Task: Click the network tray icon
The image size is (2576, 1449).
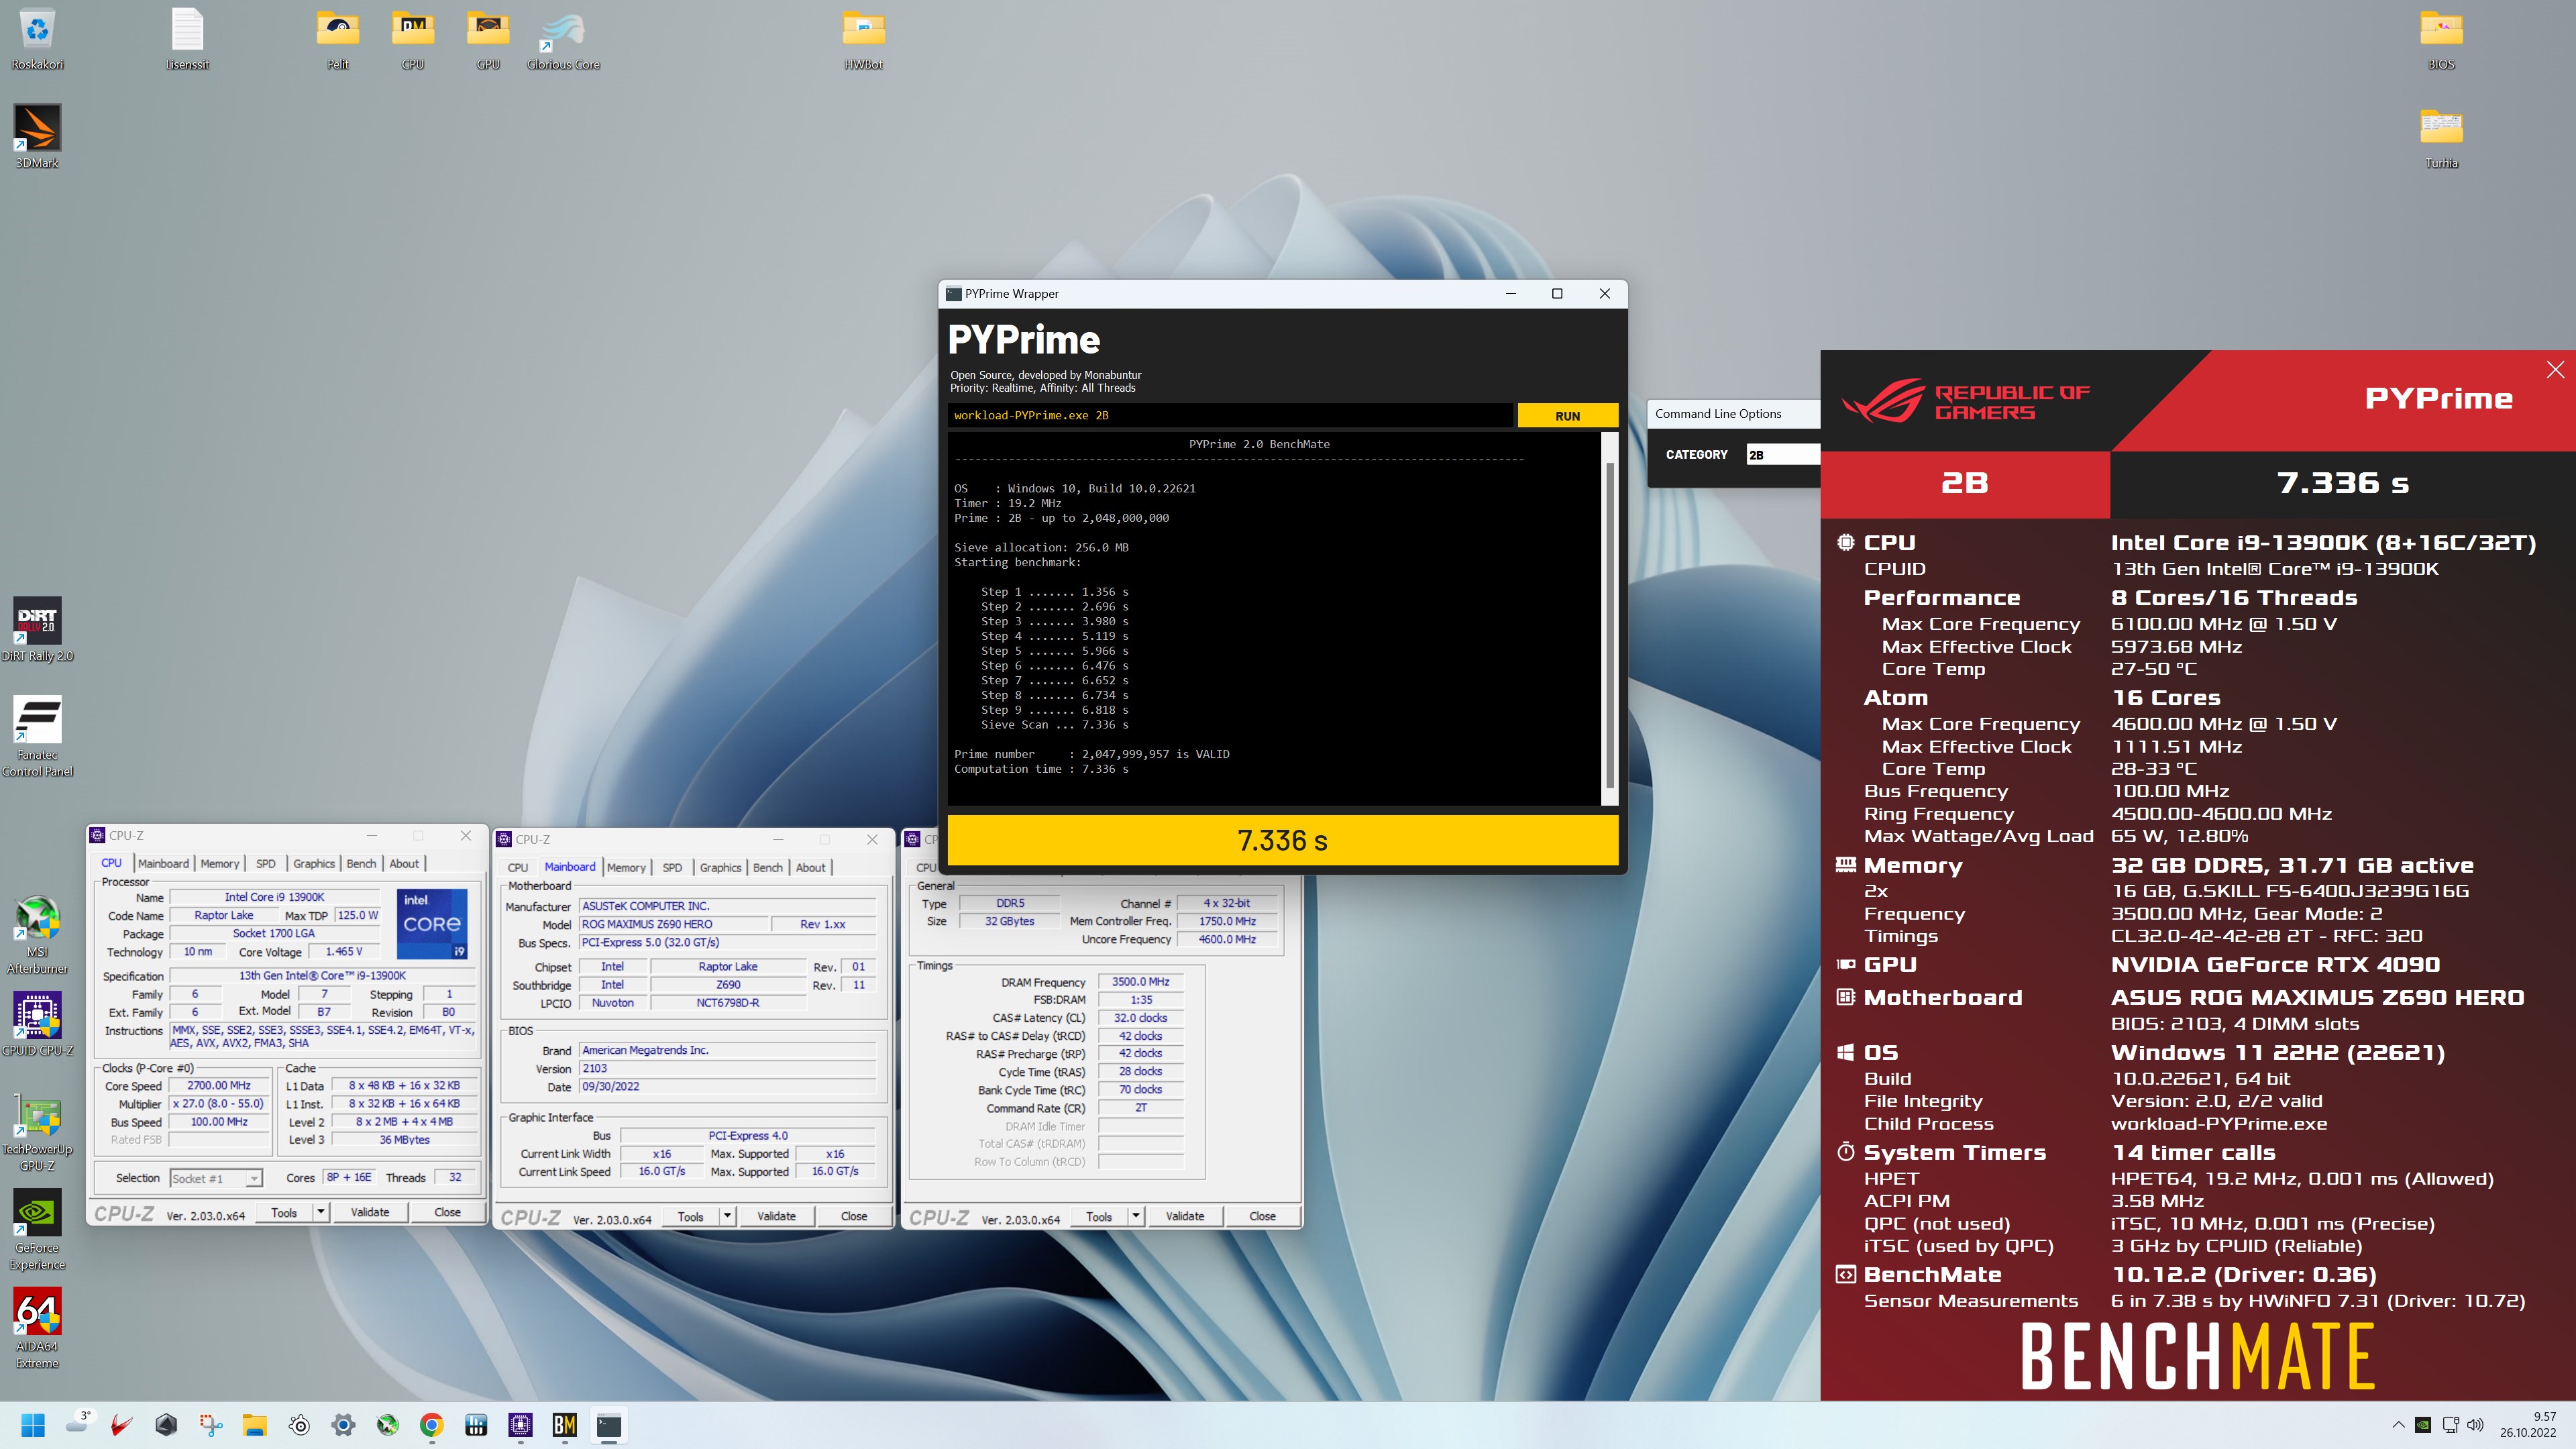Action: tap(2450, 1425)
